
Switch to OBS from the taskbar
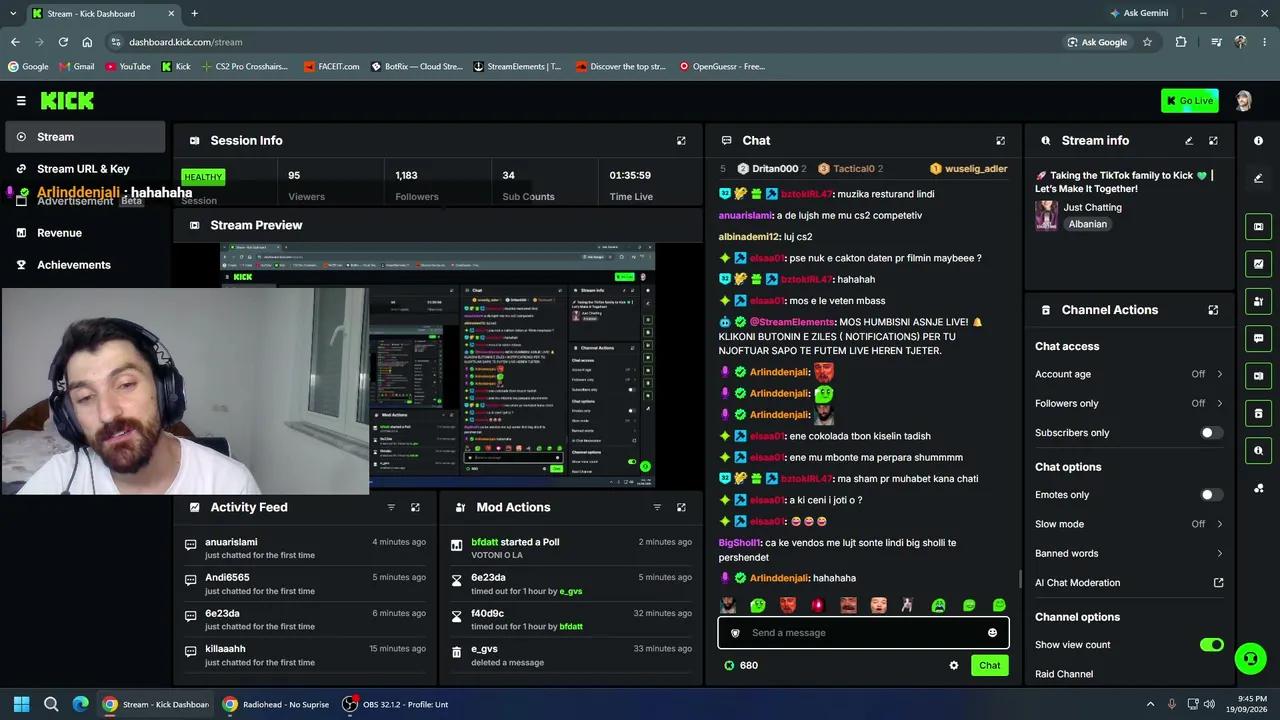[x=396, y=704]
